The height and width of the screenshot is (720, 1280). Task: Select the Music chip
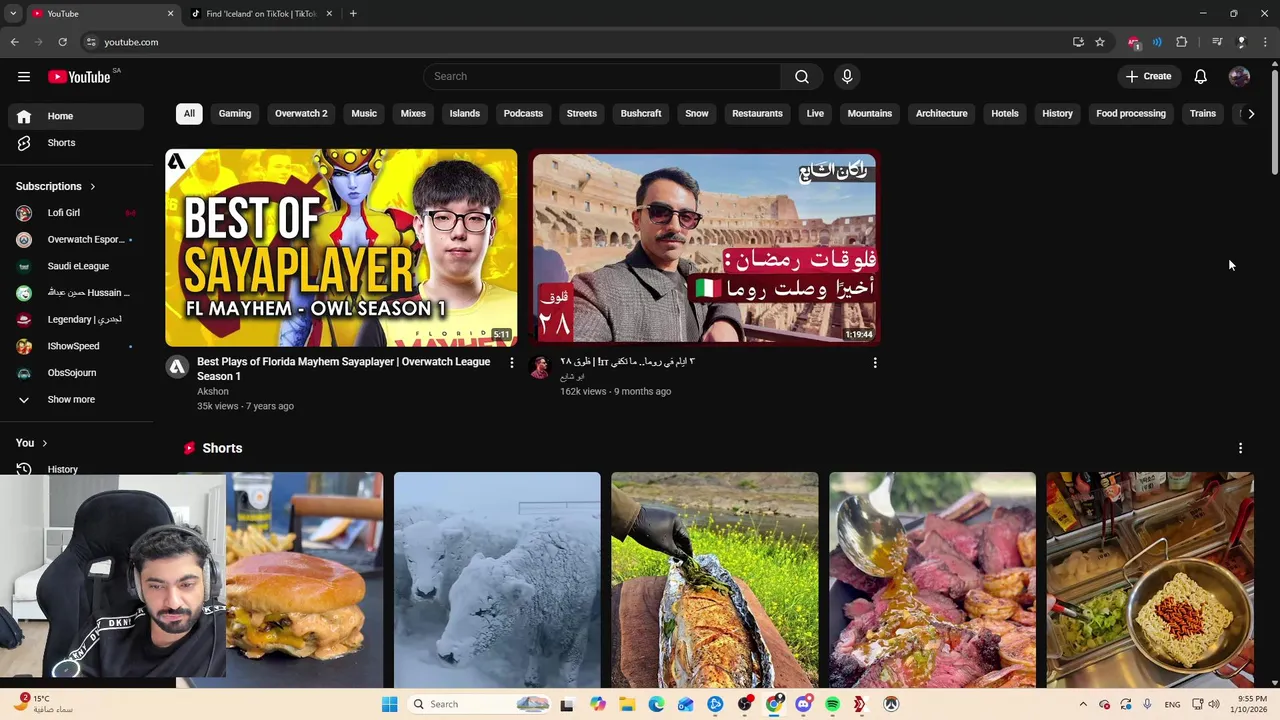[x=364, y=113]
